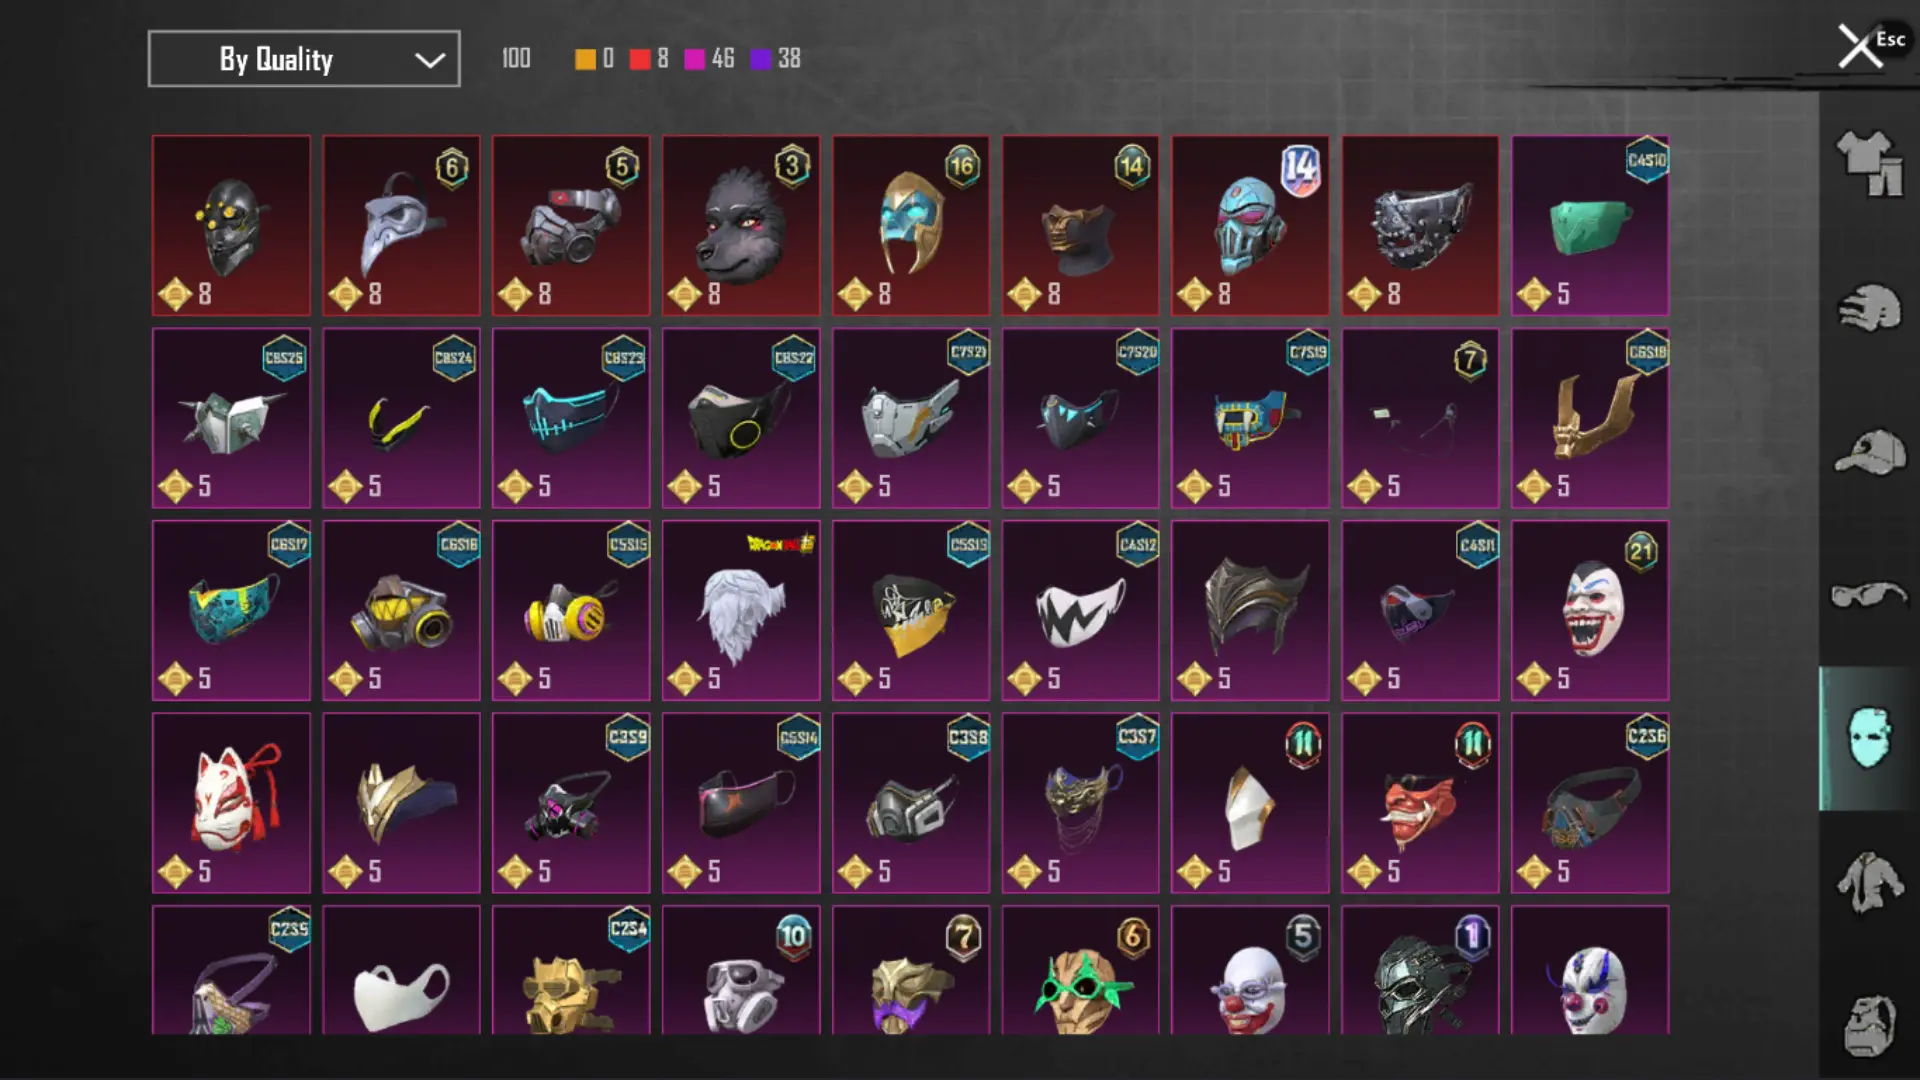Open the outfit sets category icon

[1868, 164]
